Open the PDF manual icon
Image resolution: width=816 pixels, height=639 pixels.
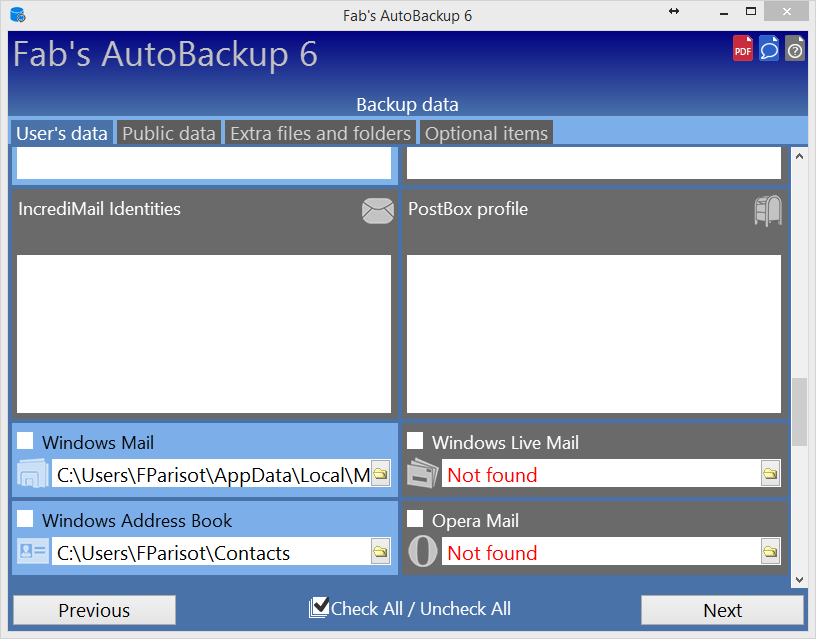743,48
